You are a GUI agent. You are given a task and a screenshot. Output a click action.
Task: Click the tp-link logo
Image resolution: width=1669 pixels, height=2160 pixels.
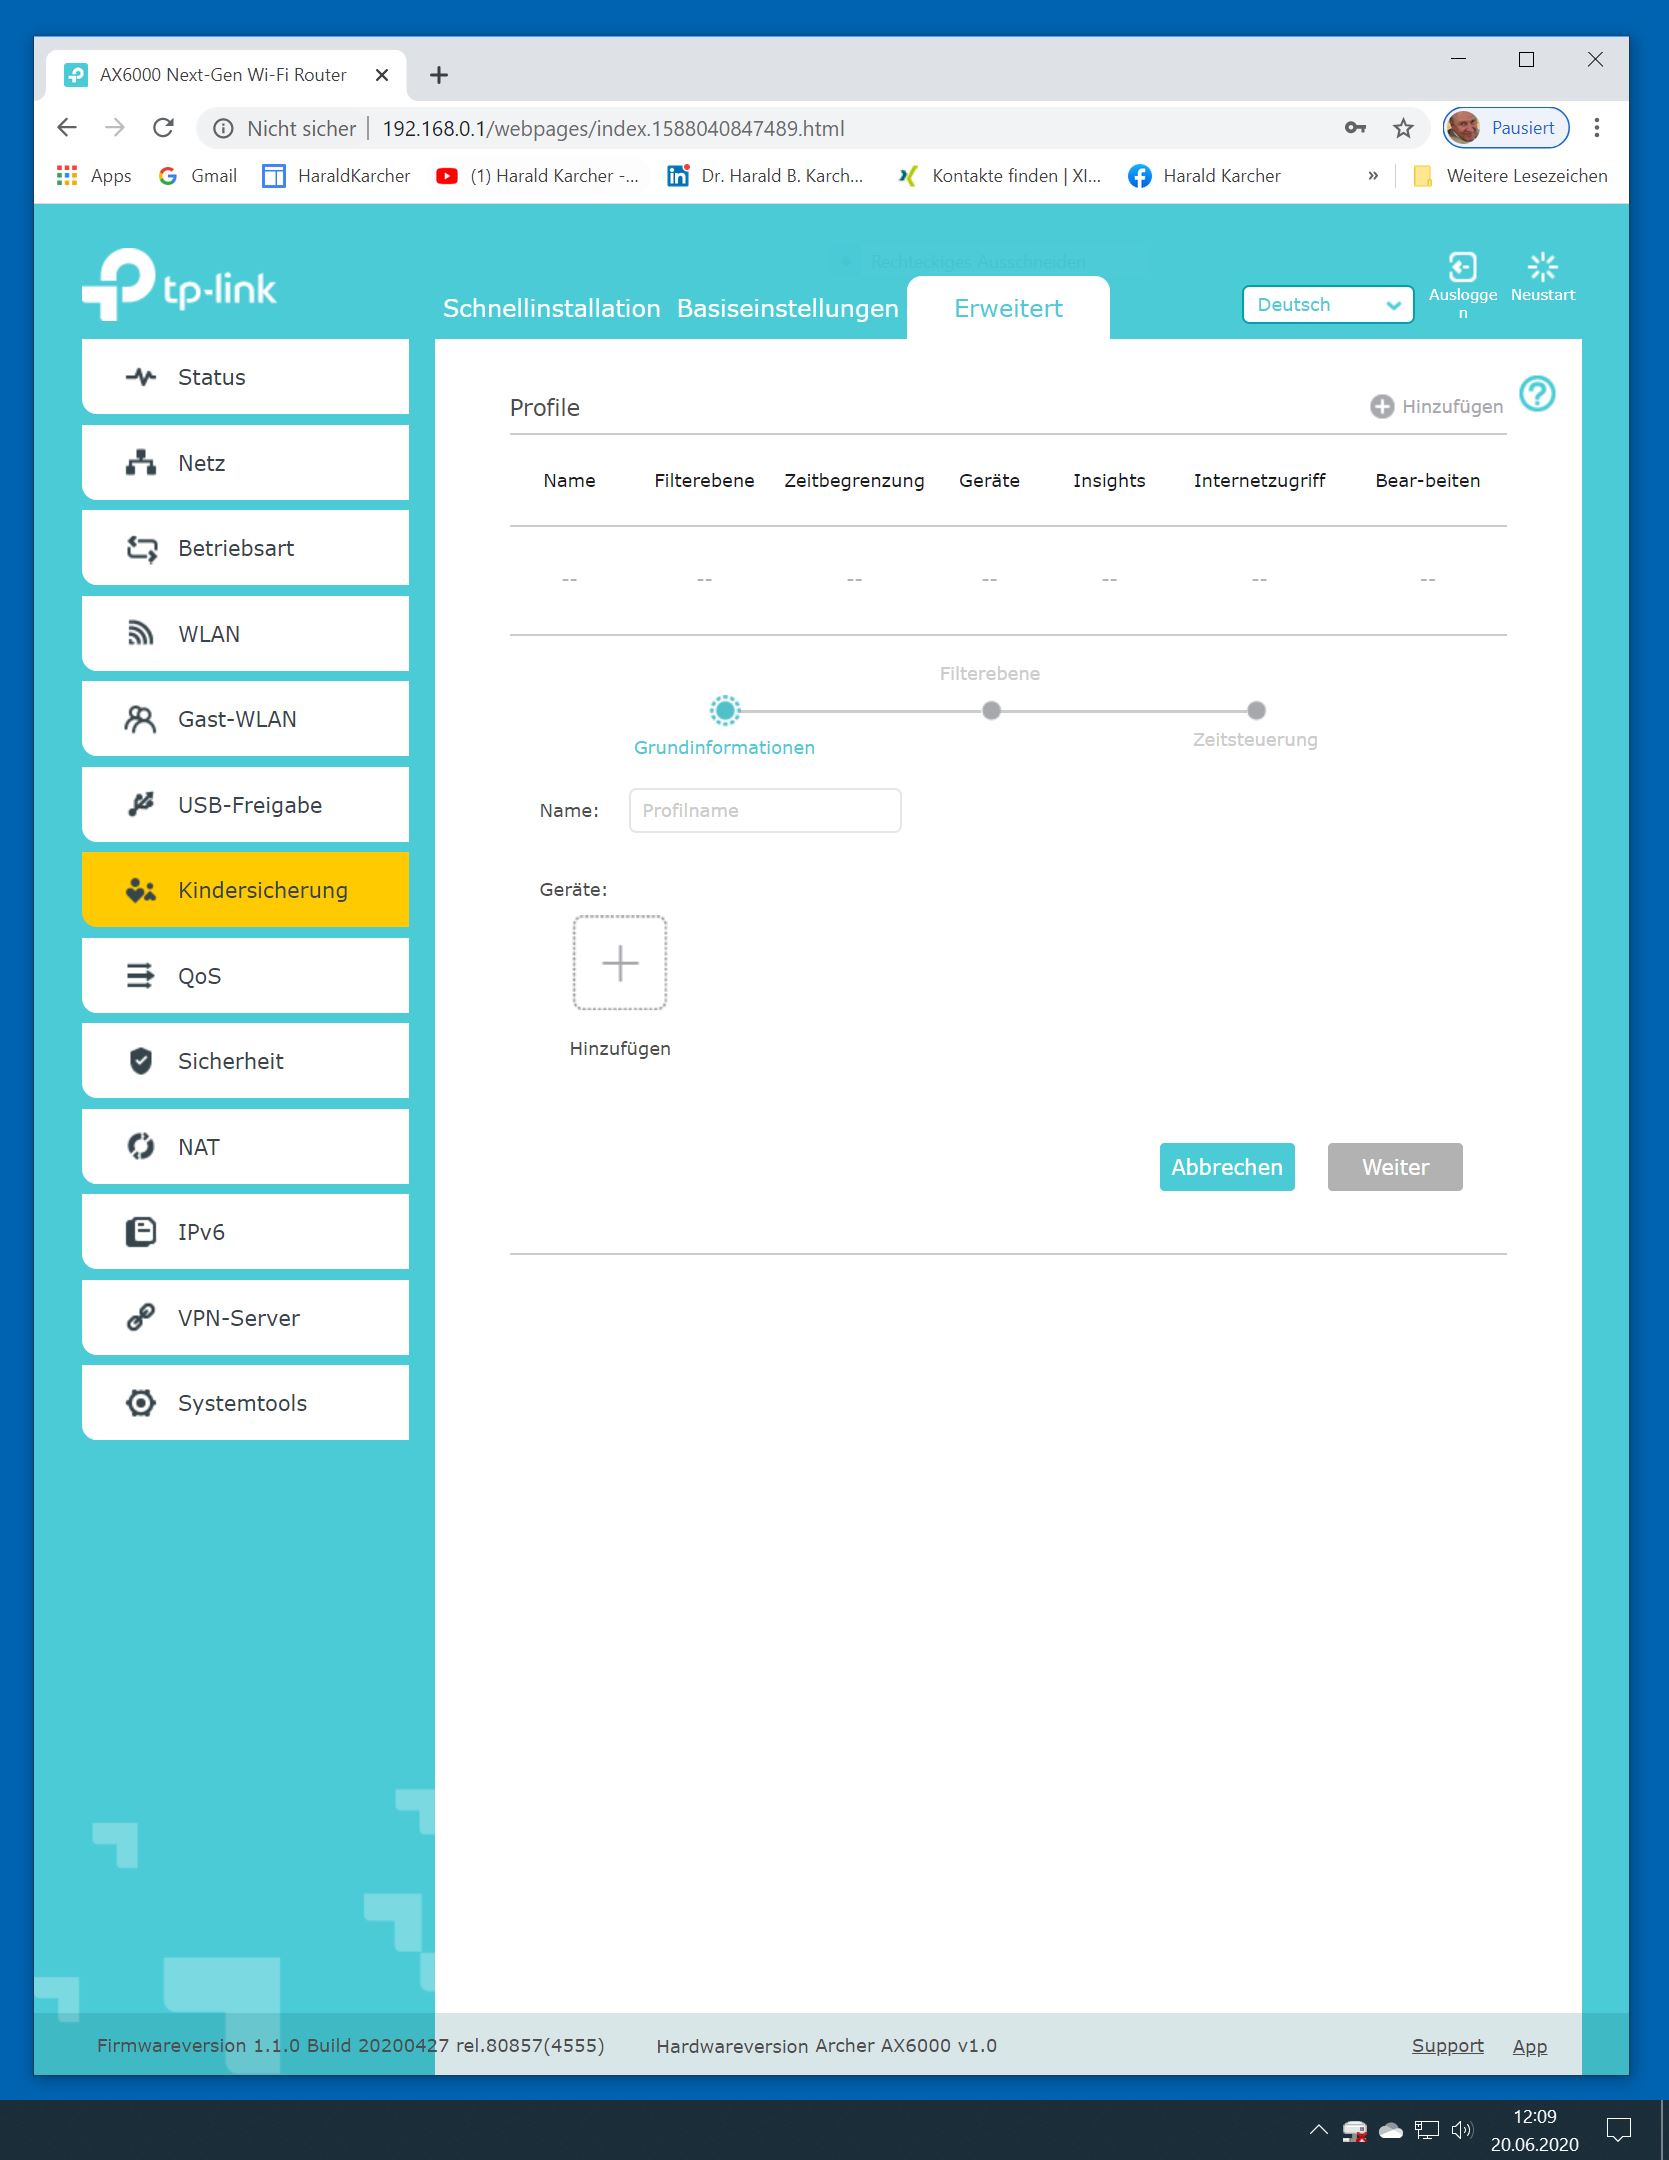[x=180, y=285]
